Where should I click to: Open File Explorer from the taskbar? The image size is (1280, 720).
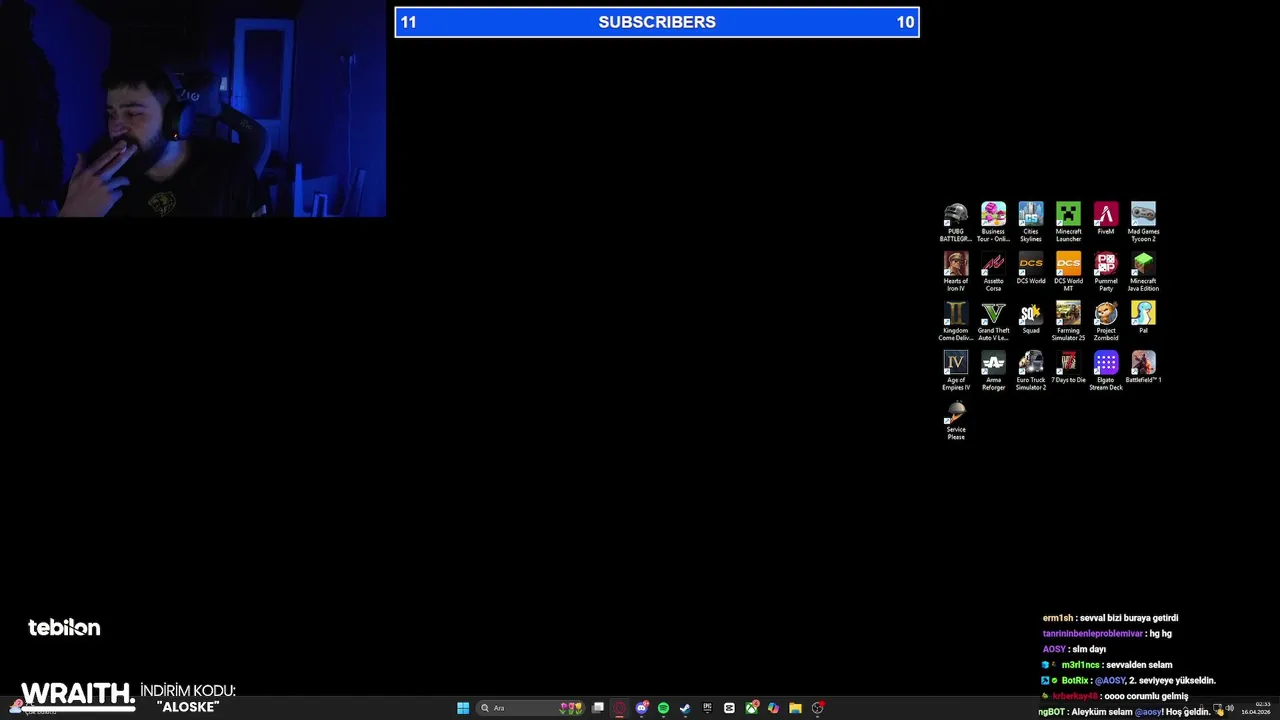pos(795,708)
